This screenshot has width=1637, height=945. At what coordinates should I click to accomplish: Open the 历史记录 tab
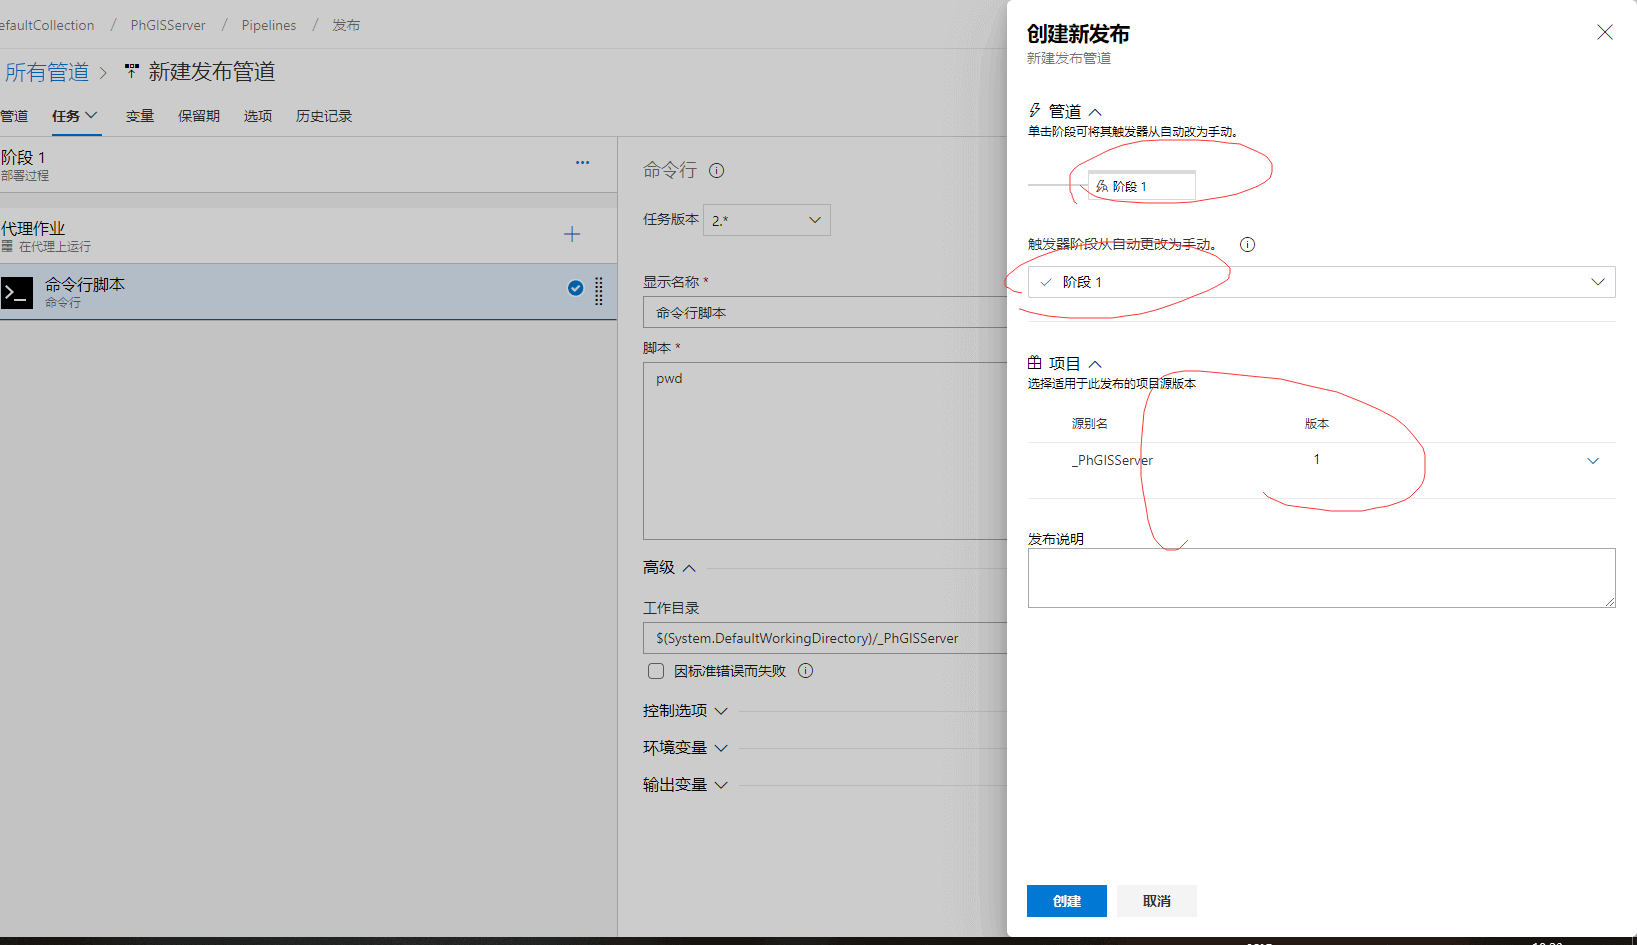(324, 116)
